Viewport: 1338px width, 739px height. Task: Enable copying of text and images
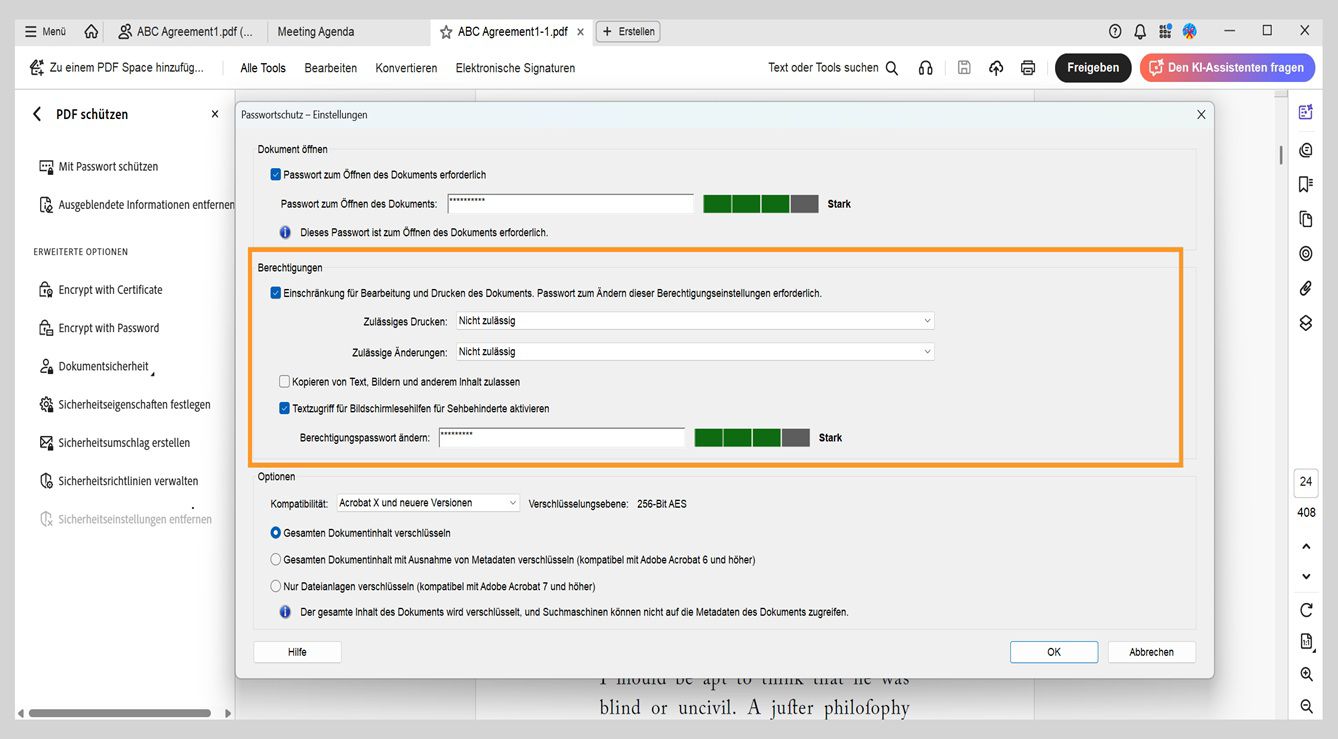pos(283,381)
